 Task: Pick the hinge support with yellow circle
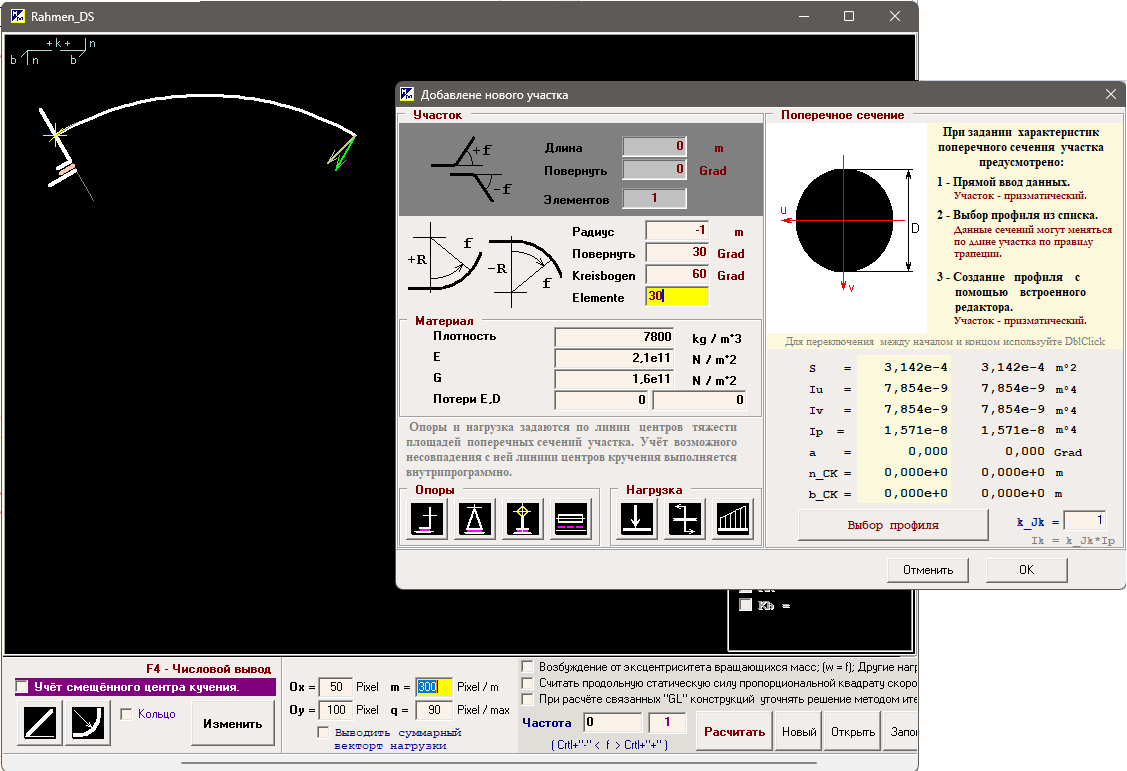point(523,520)
